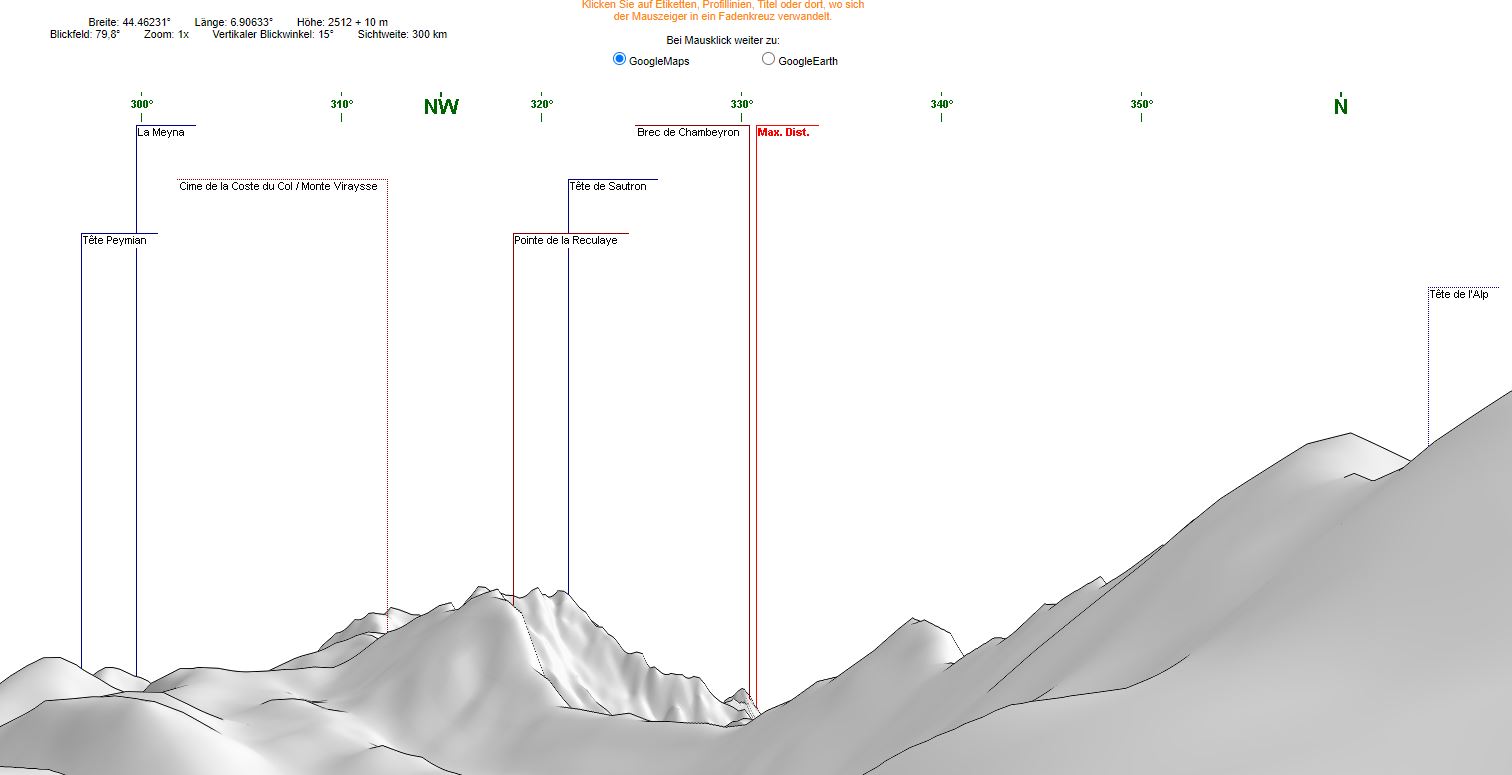Click the 330° bearing marker
Viewport: 1512px width, 775px height.
(x=741, y=104)
